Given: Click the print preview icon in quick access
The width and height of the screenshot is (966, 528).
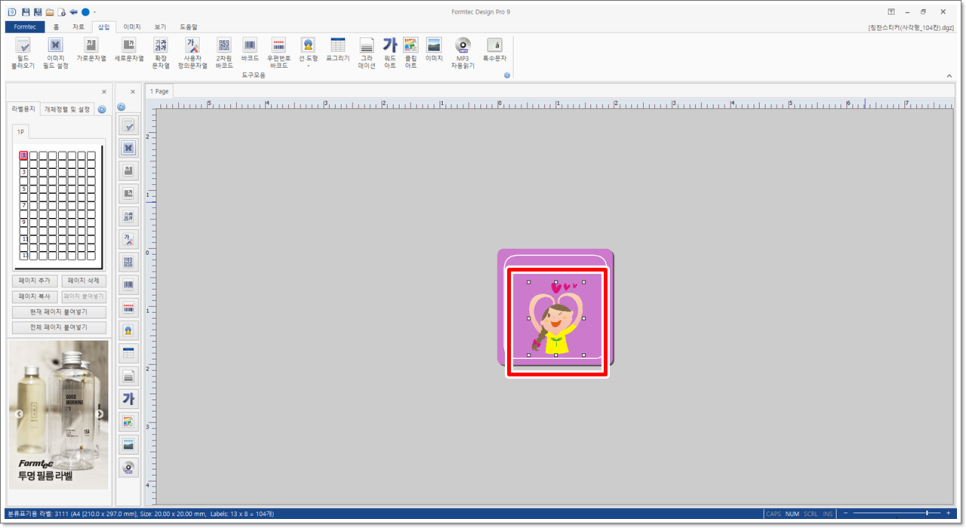Looking at the screenshot, I should [x=62, y=12].
